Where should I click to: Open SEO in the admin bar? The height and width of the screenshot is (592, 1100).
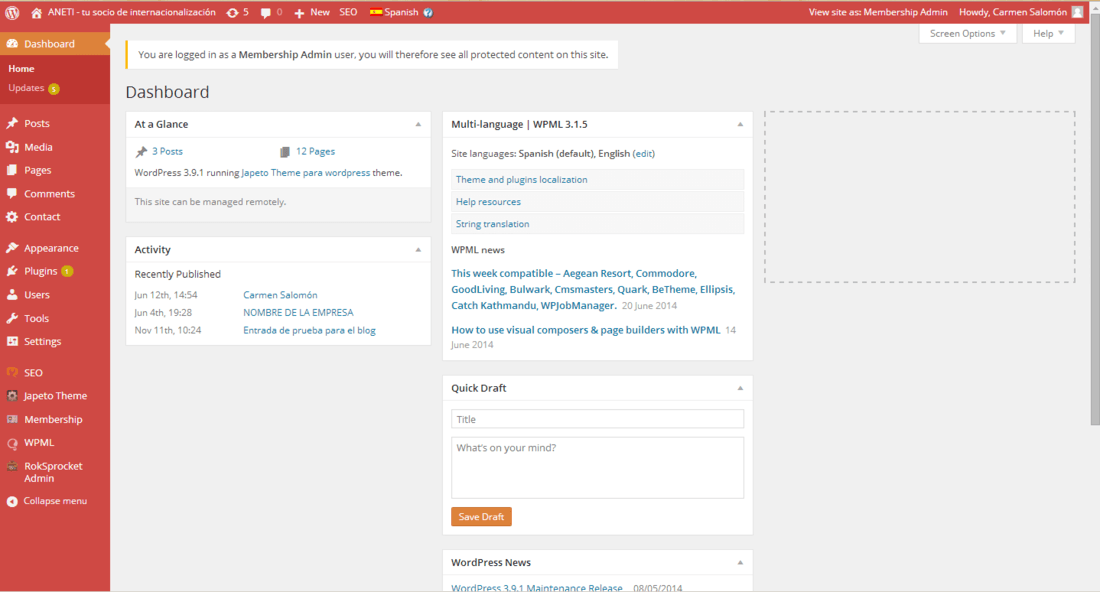(x=348, y=12)
